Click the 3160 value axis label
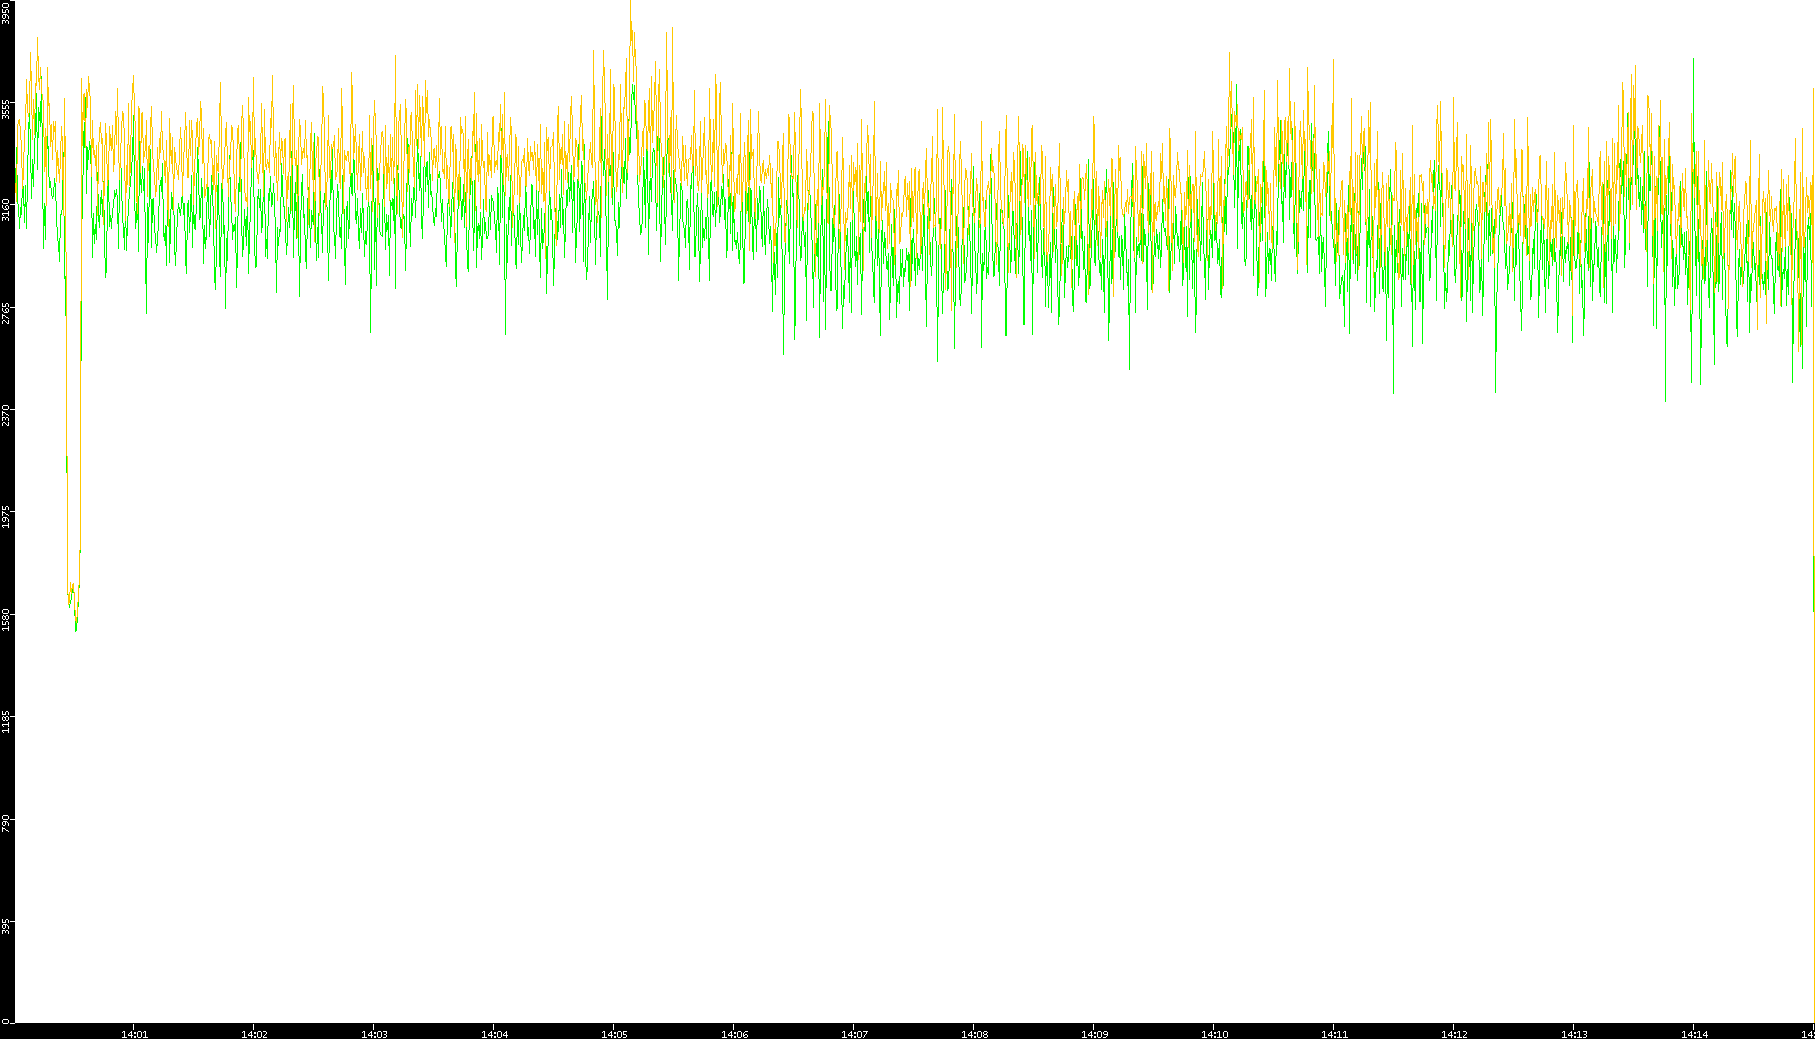Image resolution: width=1815 pixels, height=1039 pixels. click(6, 210)
